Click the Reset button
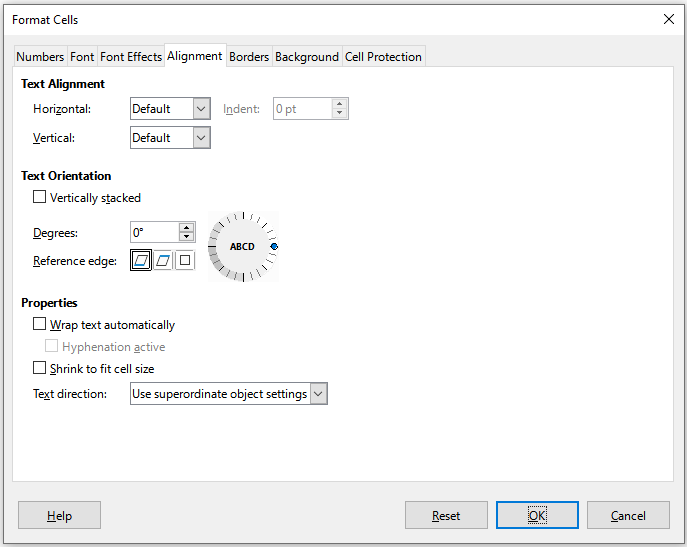This screenshot has height=547, width=687. [446, 515]
